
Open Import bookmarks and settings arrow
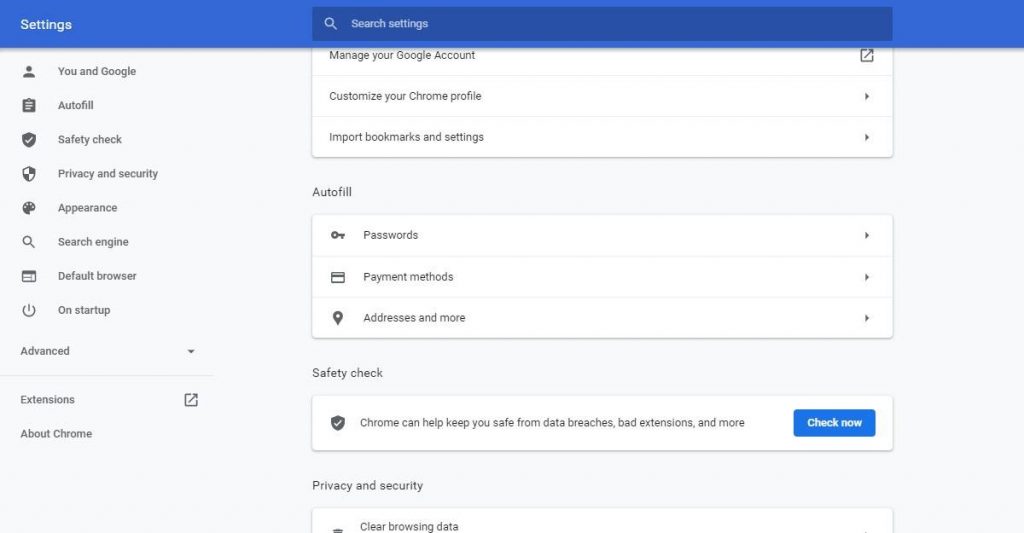867,137
